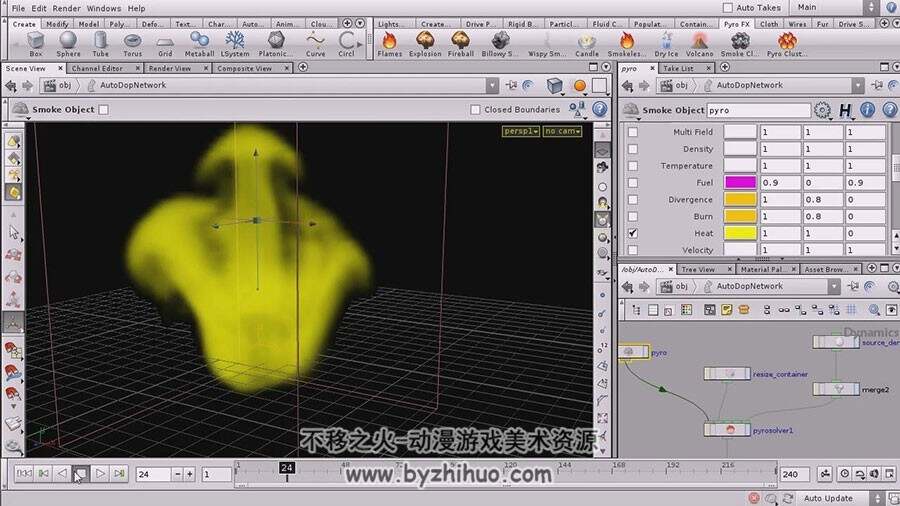Click the current frame number field

click(154, 474)
